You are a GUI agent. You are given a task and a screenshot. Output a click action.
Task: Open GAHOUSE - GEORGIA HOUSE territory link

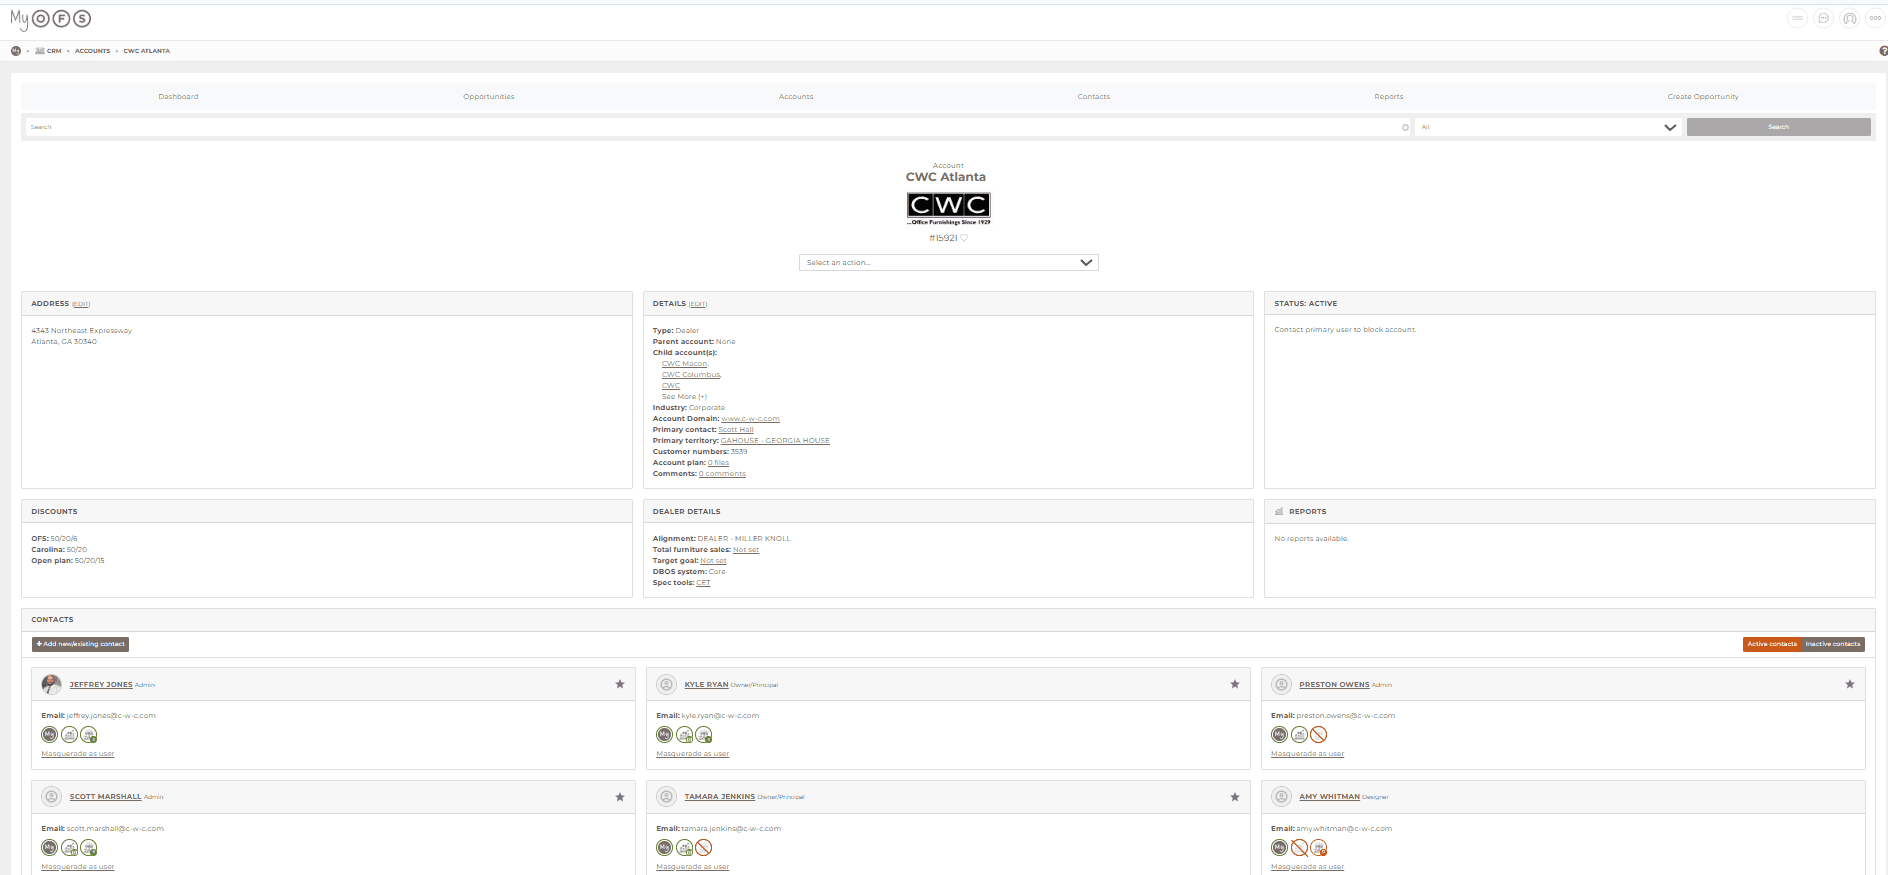coord(775,441)
